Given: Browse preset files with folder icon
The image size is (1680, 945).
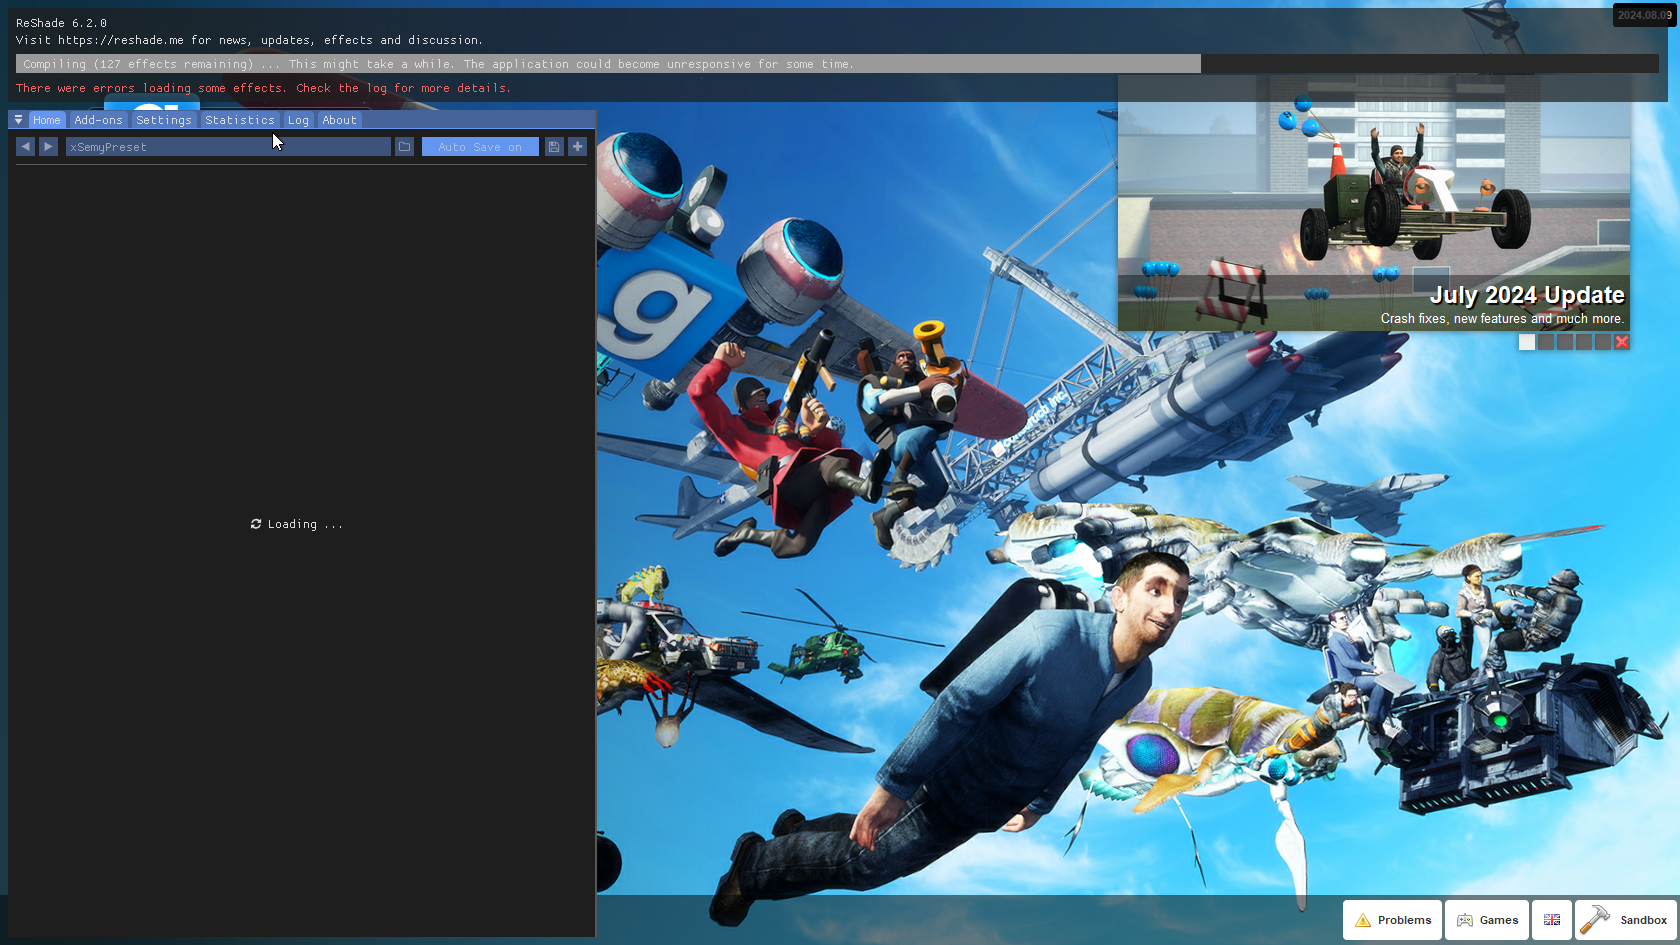Looking at the screenshot, I should point(404,147).
